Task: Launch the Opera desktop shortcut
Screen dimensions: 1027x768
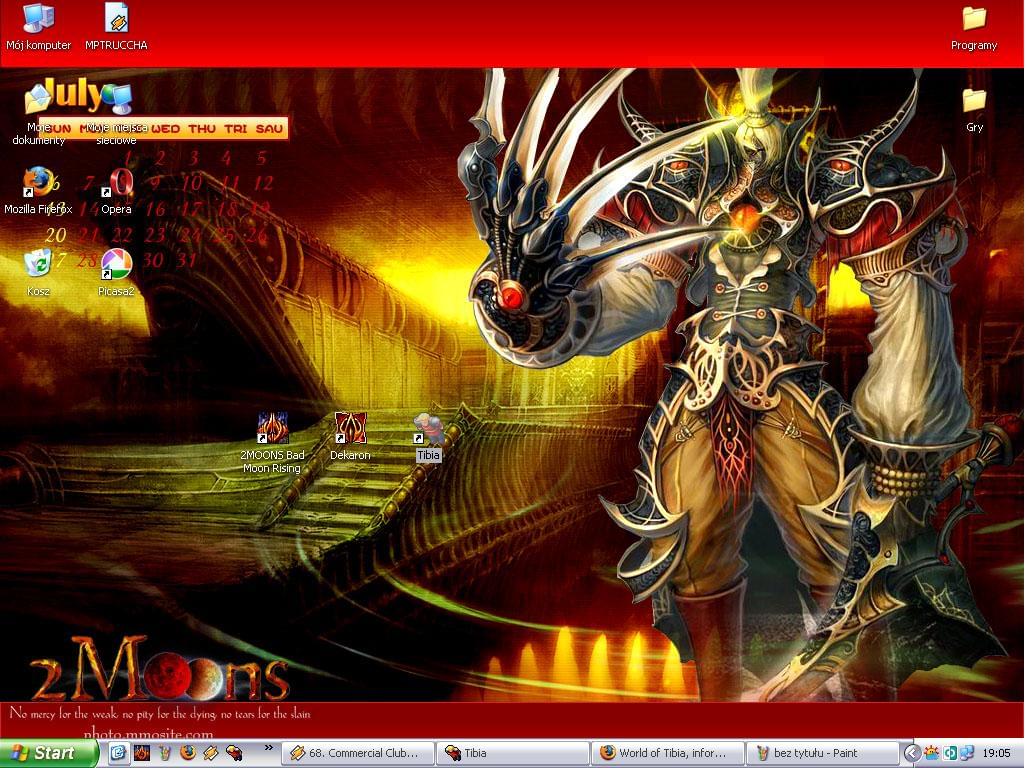Action: [x=116, y=191]
